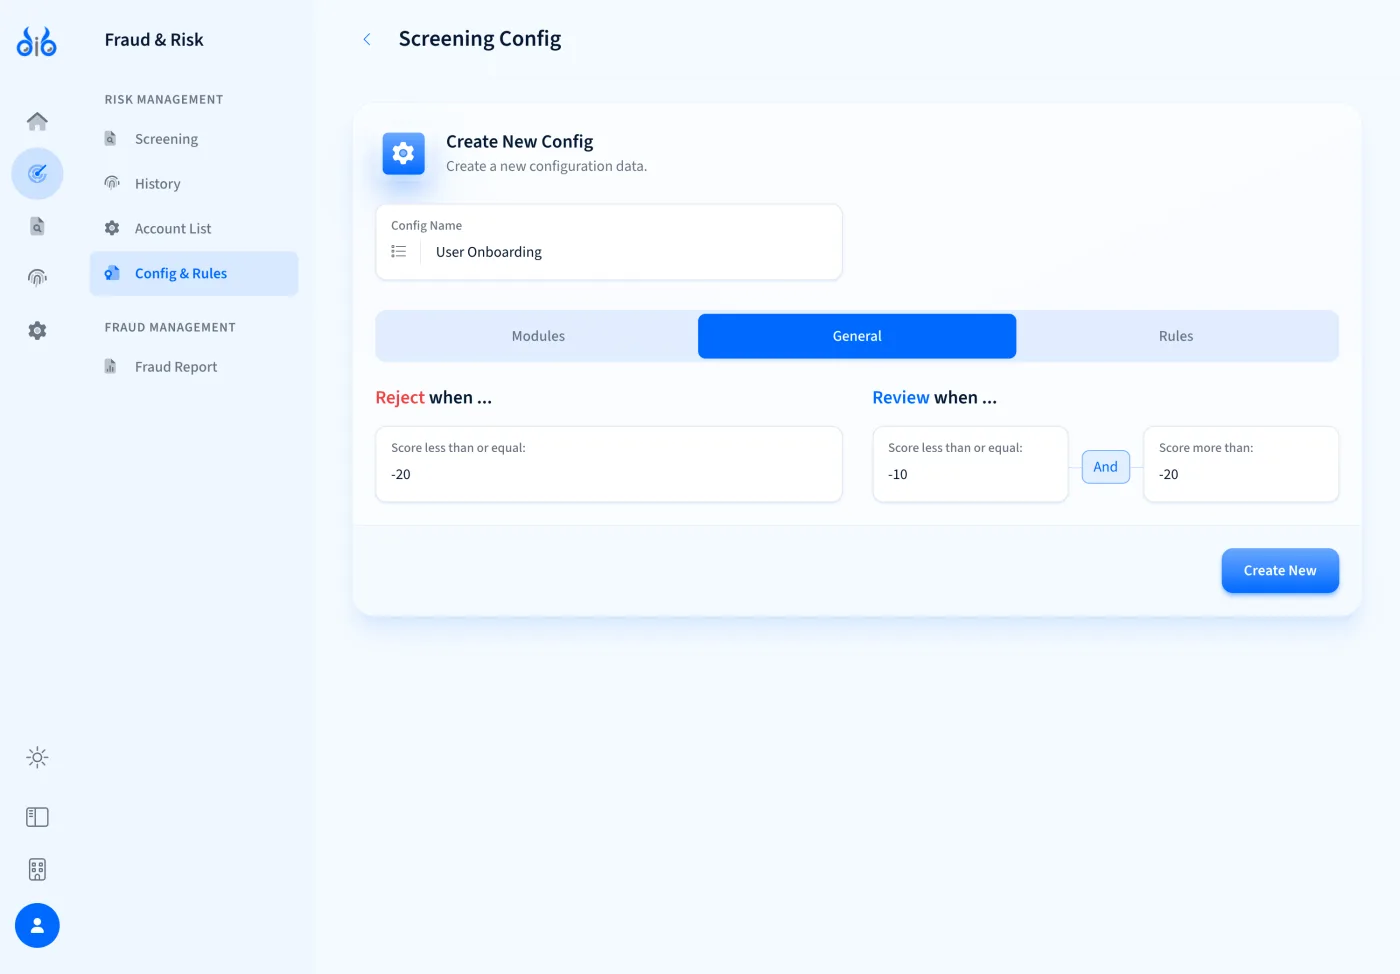Image resolution: width=1400 pixels, height=974 pixels.
Task: Click the sidebar panel layout icon
Action: click(37, 817)
